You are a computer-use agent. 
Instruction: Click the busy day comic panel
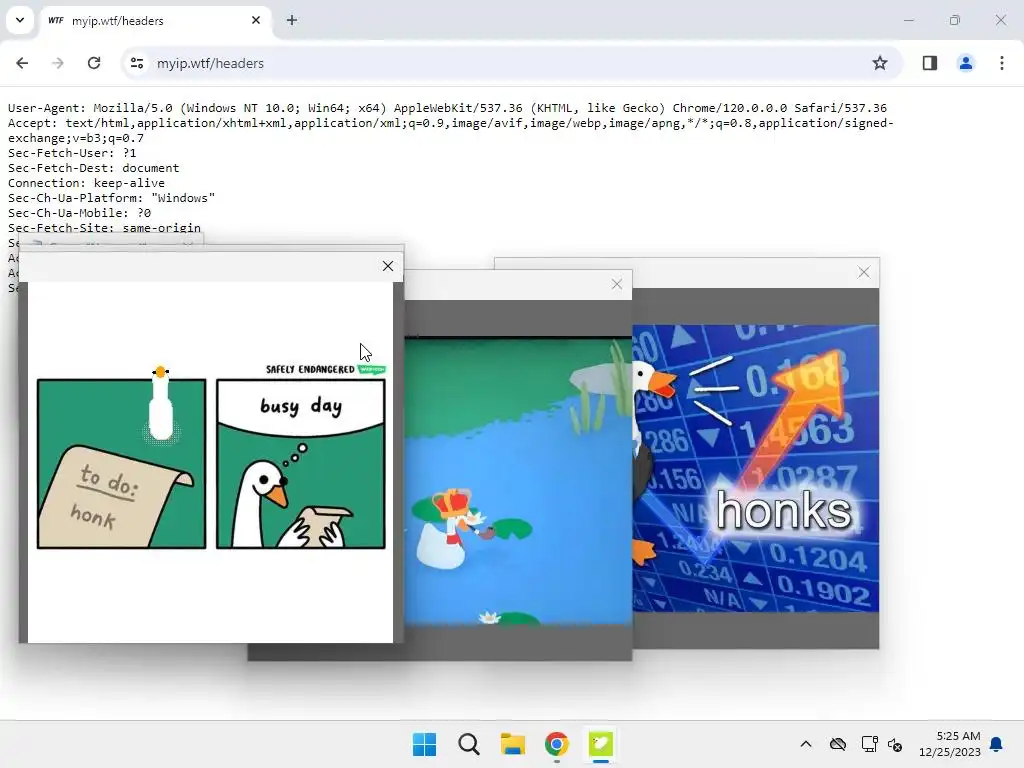[x=301, y=464]
